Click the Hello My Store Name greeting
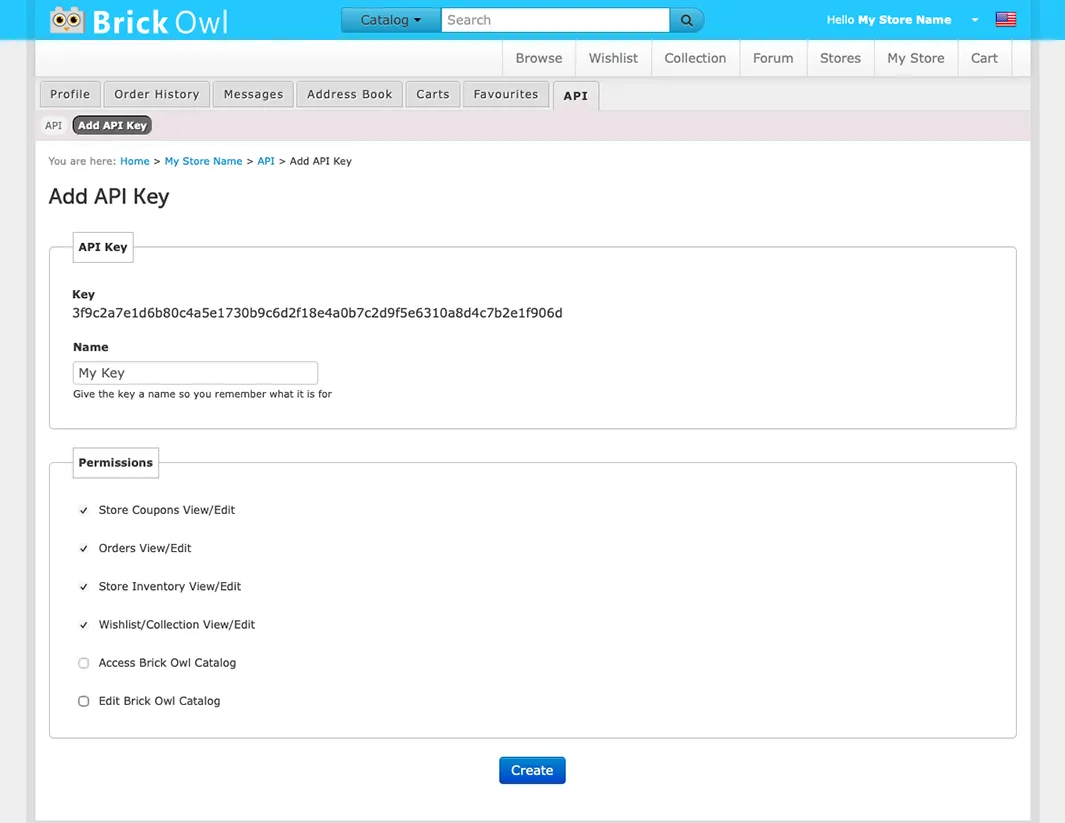 click(x=888, y=20)
